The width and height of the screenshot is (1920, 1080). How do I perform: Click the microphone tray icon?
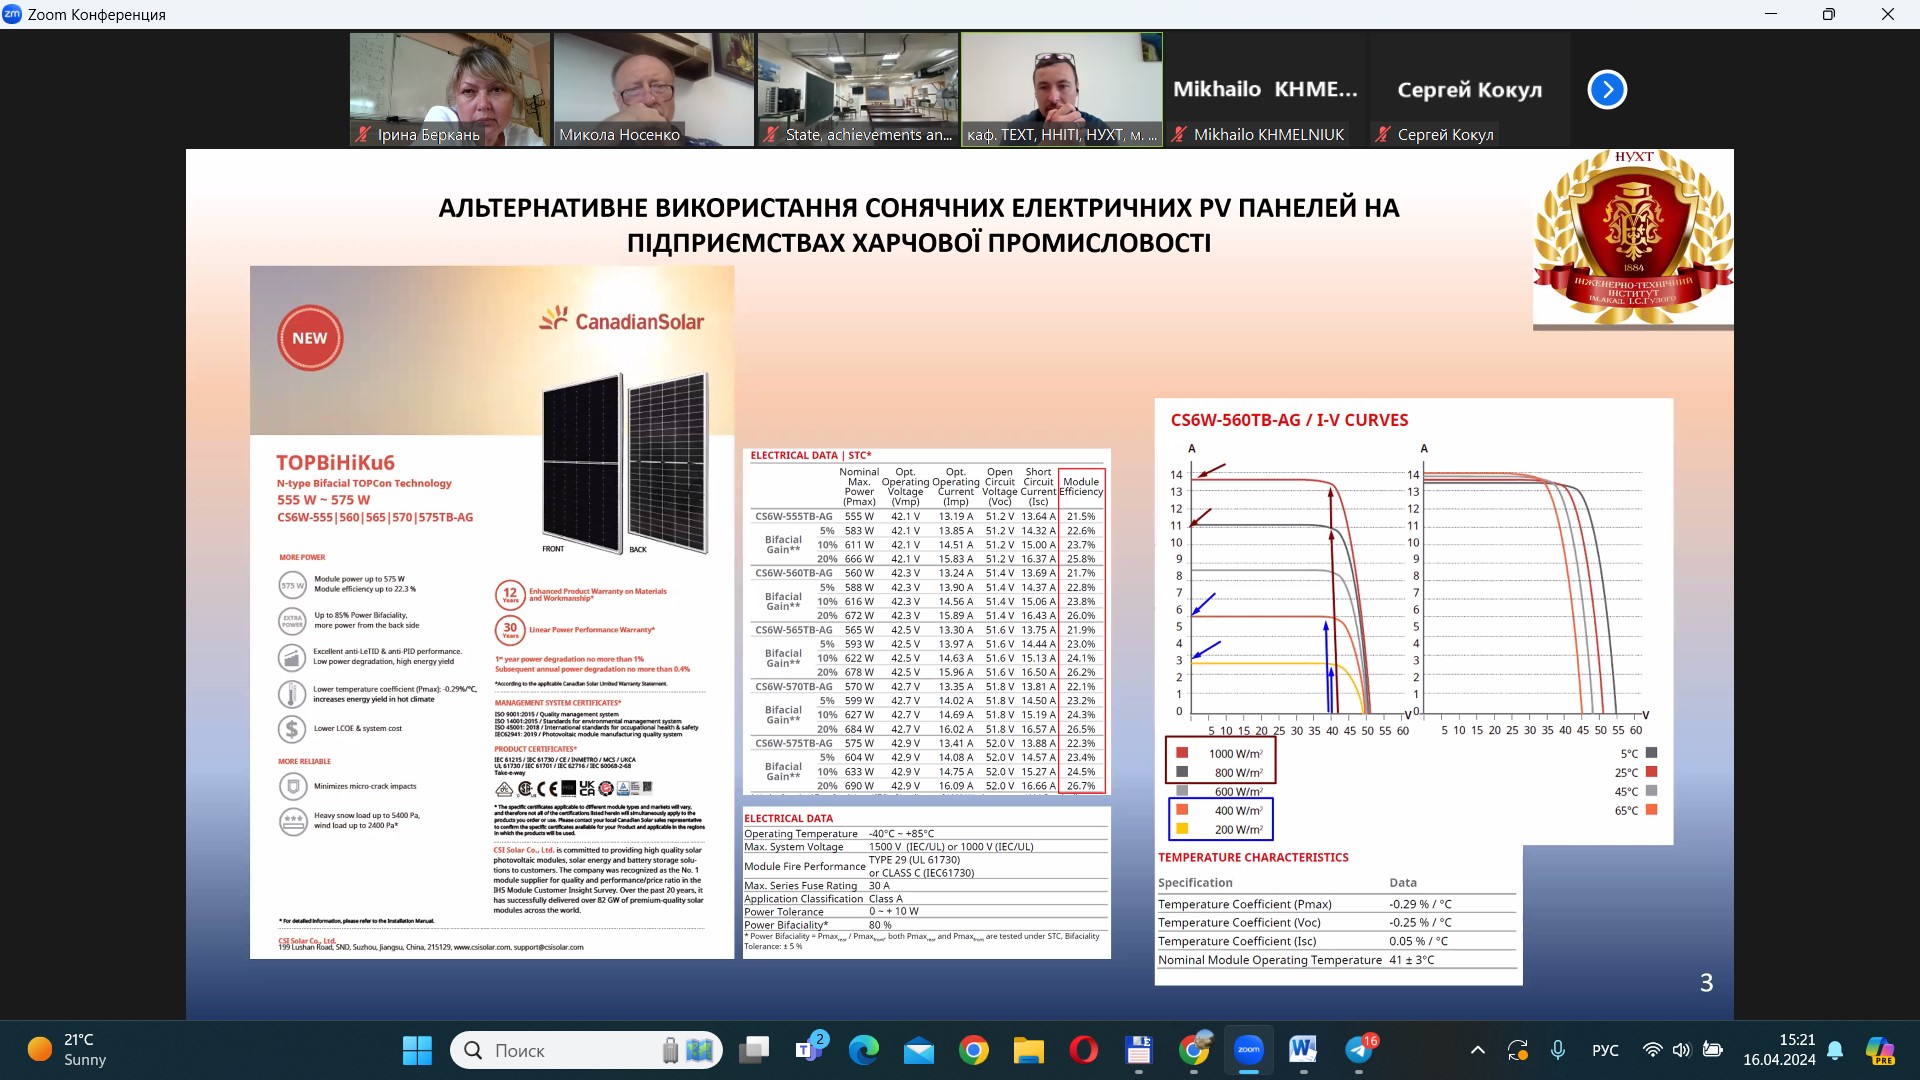coord(1557,1050)
